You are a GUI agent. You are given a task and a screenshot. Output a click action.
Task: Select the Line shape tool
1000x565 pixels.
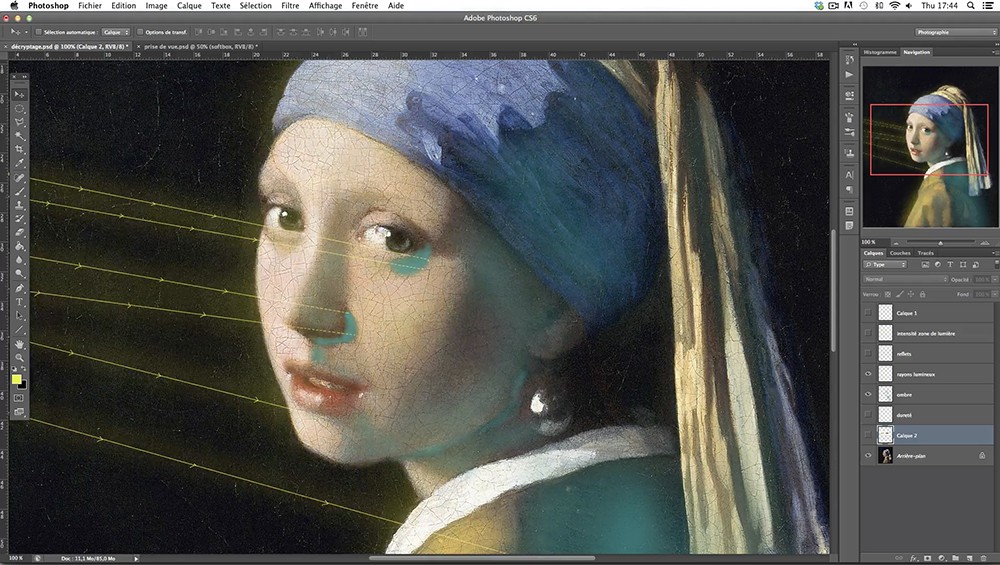click(19, 330)
